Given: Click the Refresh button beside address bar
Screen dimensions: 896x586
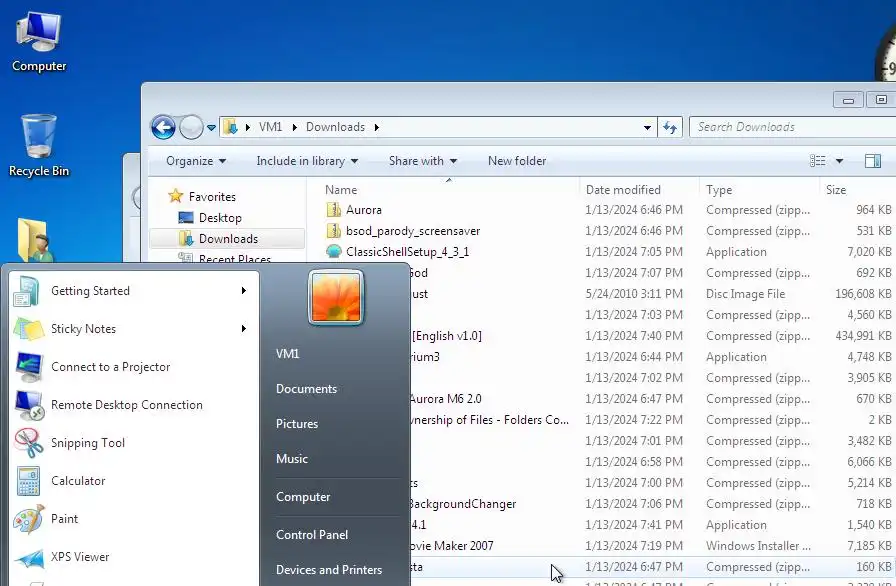Looking at the screenshot, I should coord(670,127).
